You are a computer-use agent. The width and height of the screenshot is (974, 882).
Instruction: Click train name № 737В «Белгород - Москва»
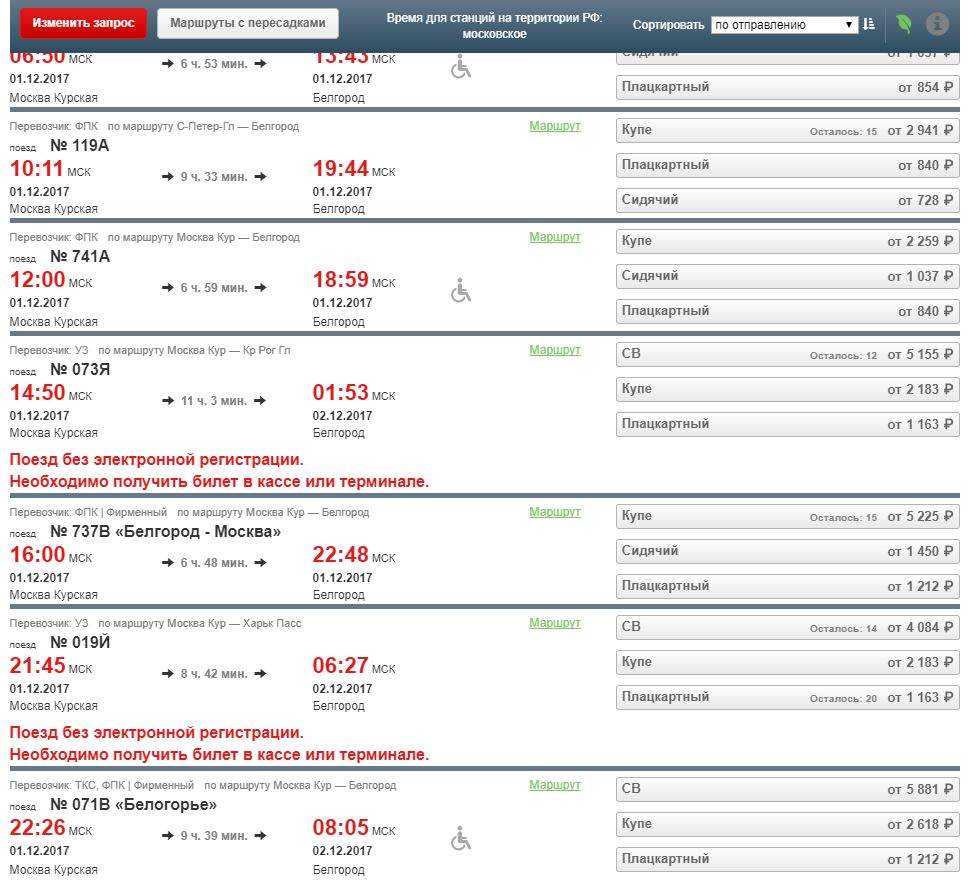[165, 532]
